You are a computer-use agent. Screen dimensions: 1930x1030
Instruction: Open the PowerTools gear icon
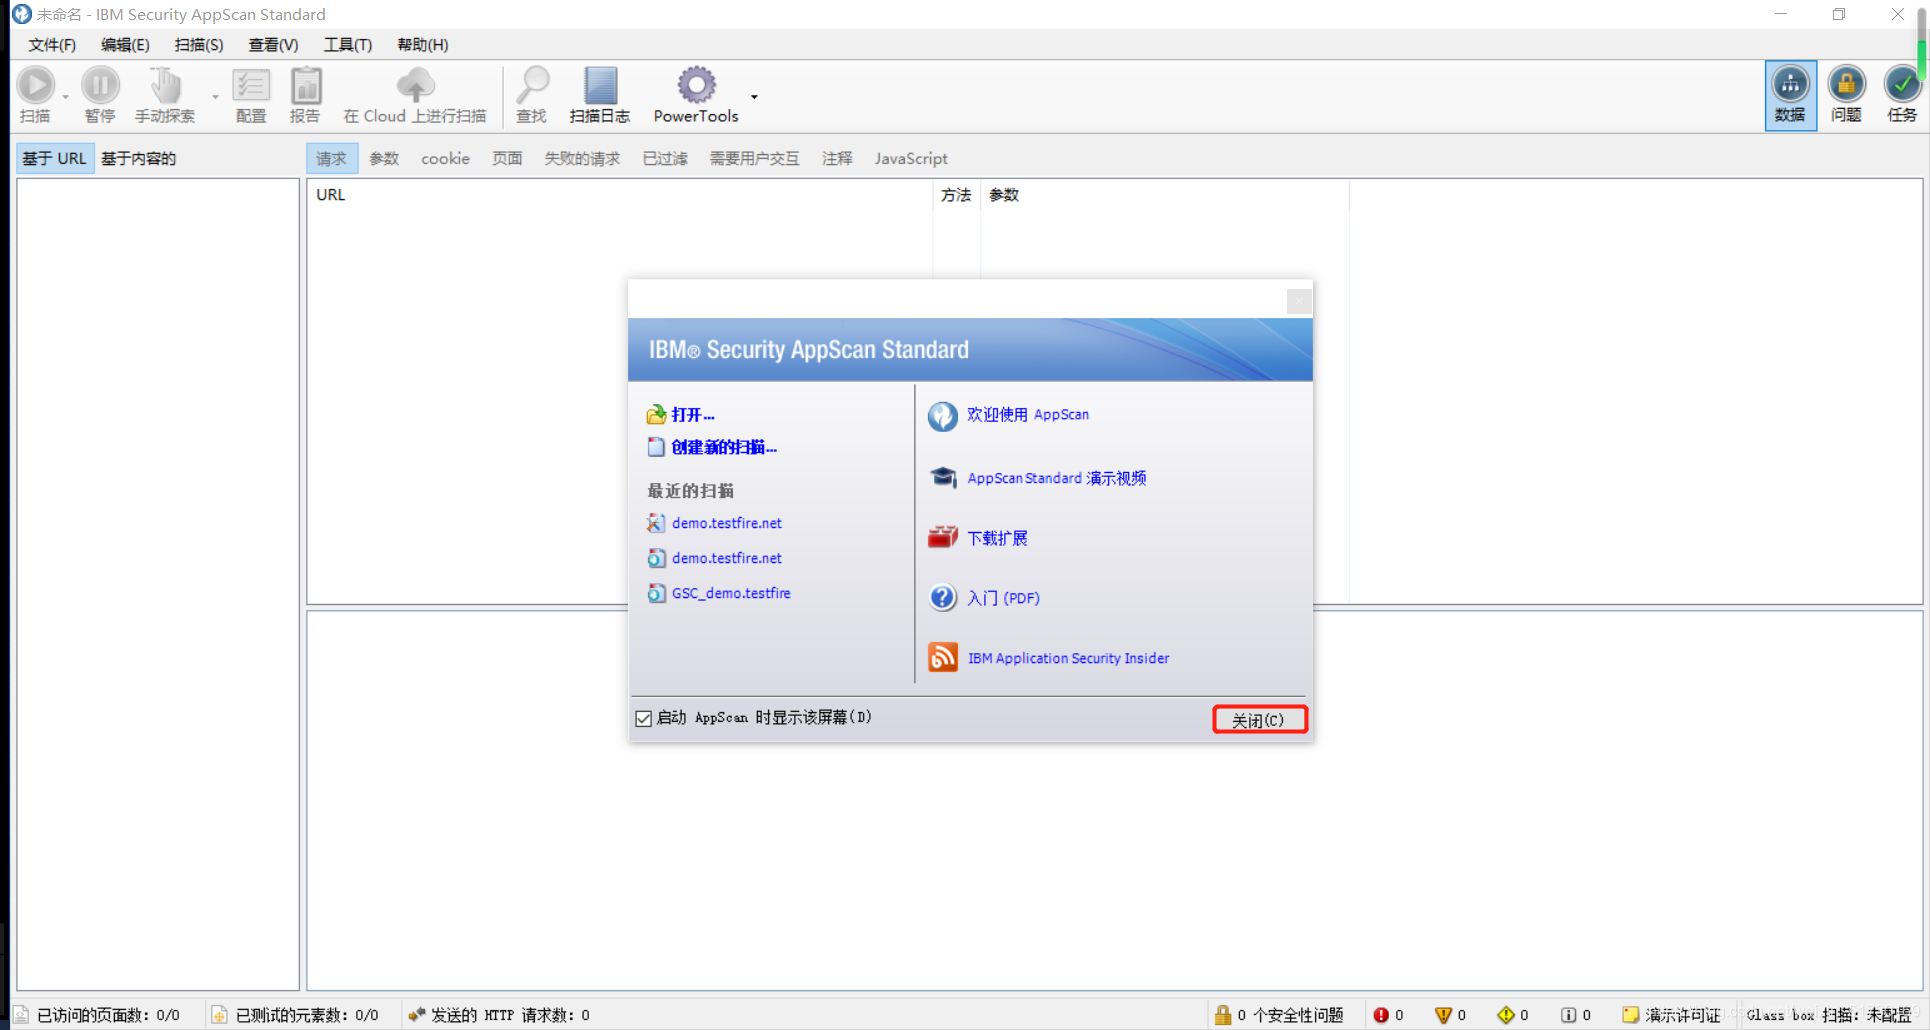point(696,86)
